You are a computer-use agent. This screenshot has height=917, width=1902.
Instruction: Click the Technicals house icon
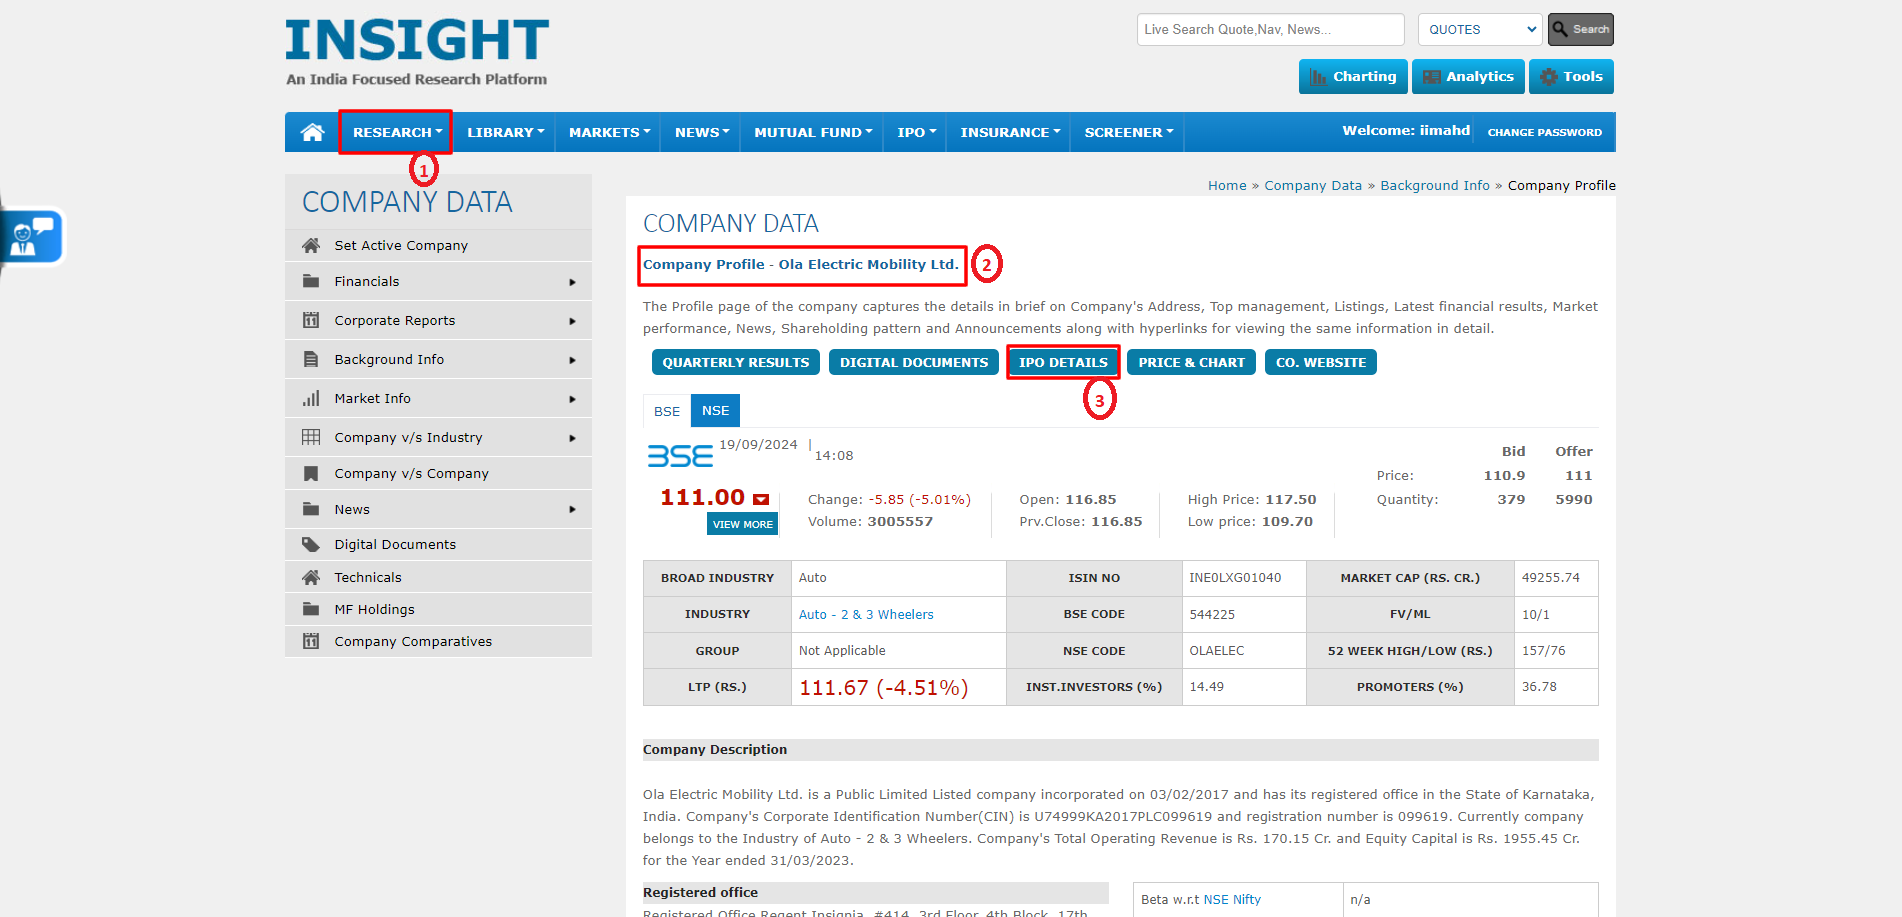[311, 577]
